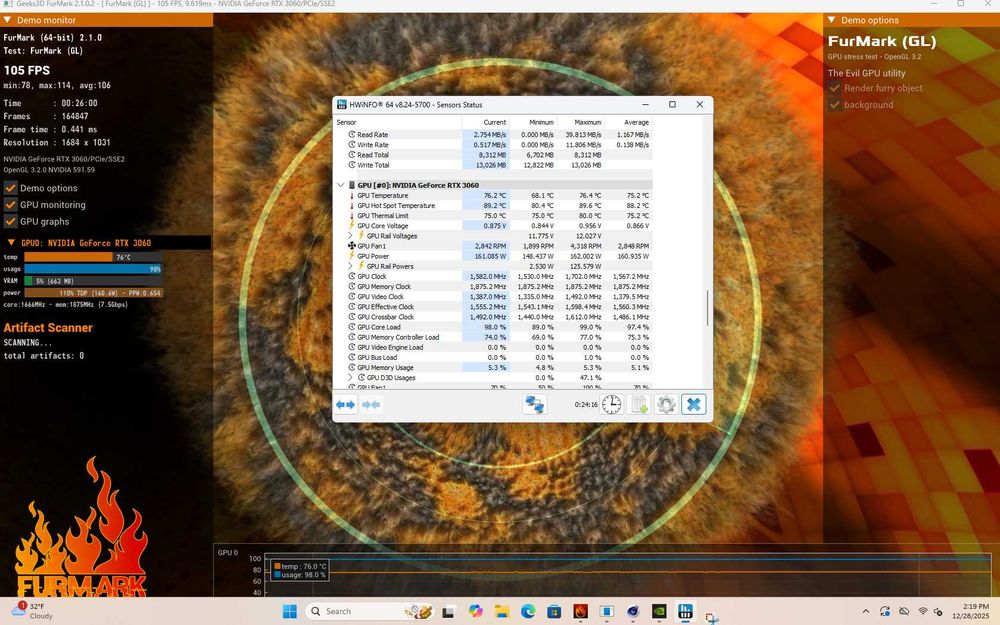The image size is (1000, 625).
Task: Click the Current column header
Action: [485, 122]
